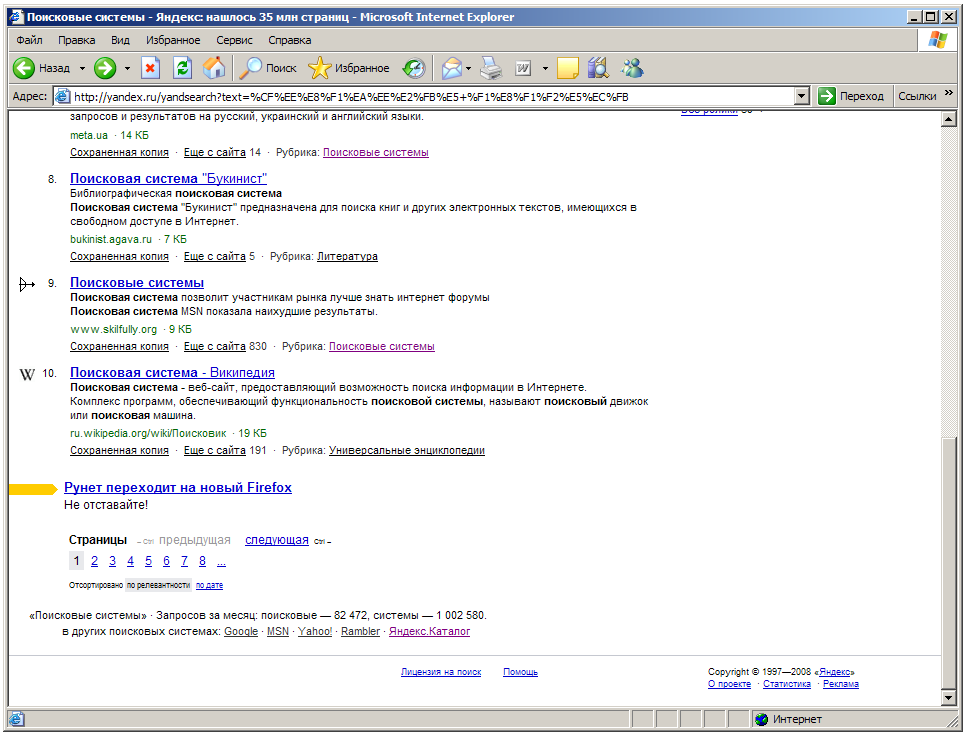Open the Favorites (Избранное) star button
This screenshot has width=967, height=737.
click(349, 68)
